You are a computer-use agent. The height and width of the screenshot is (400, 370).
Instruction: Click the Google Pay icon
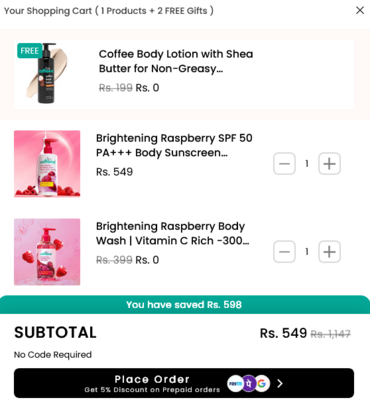262,384
